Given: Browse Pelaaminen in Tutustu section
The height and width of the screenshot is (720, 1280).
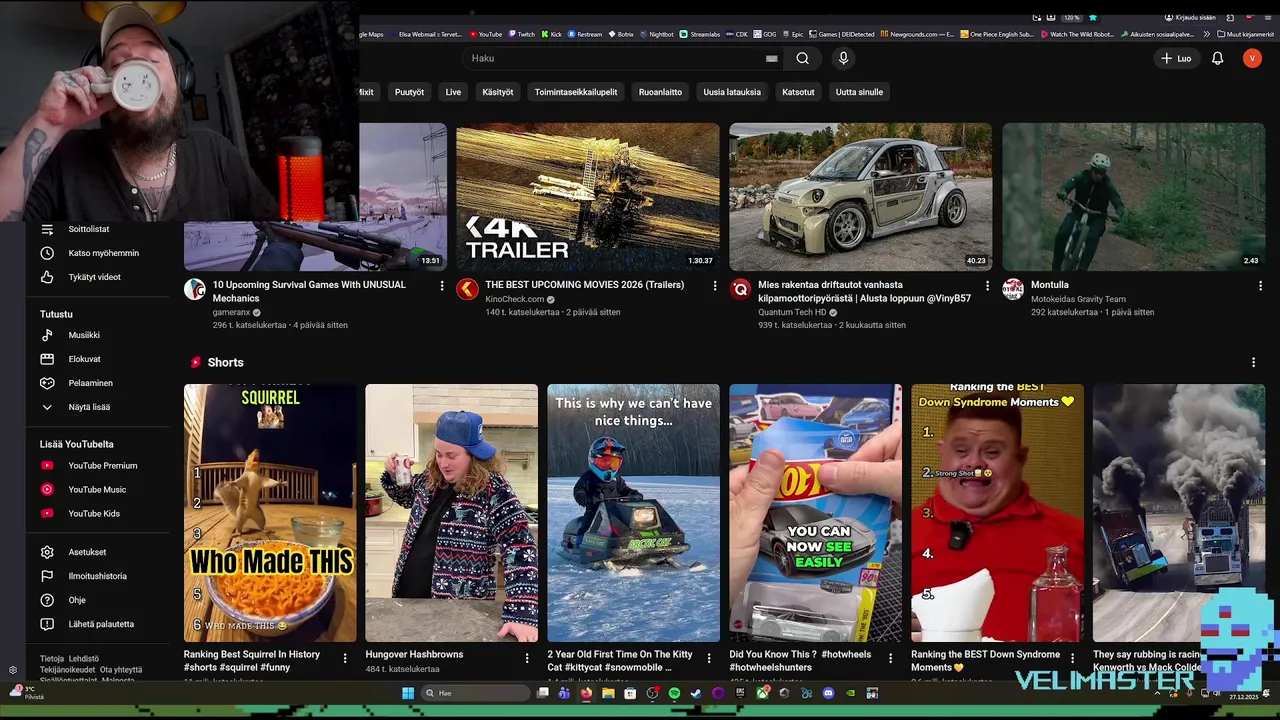Looking at the screenshot, I should (x=88, y=383).
